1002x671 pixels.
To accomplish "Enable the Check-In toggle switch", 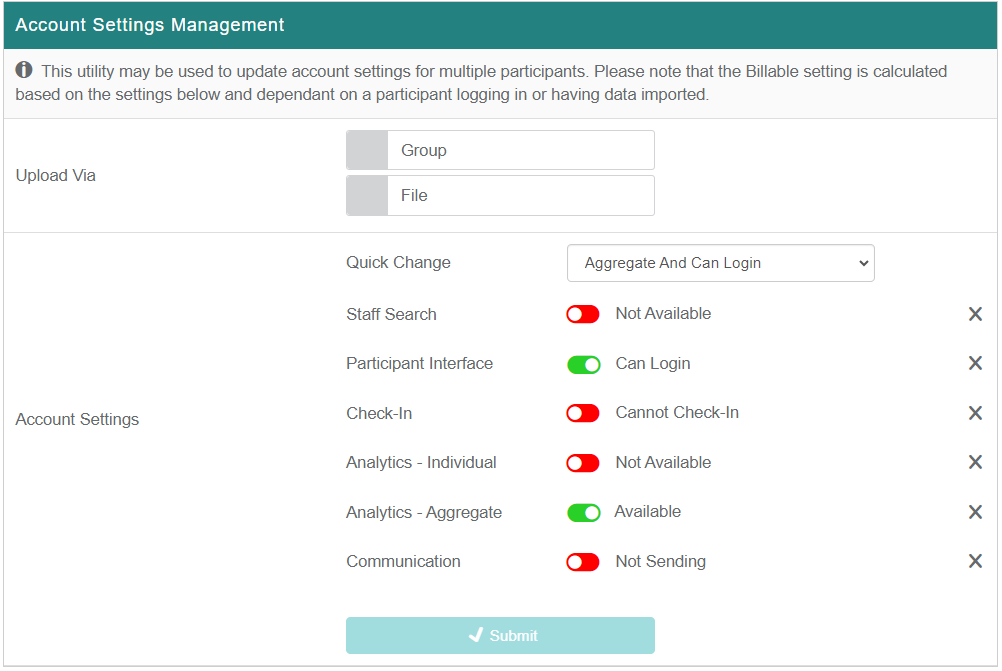I will [x=583, y=413].
